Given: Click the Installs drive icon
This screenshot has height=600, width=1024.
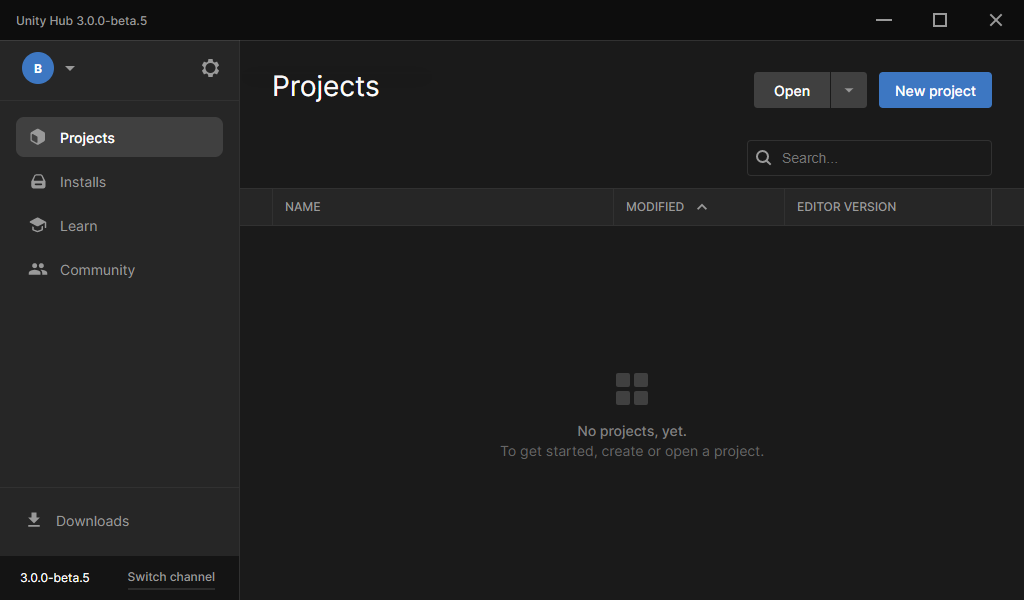Looking at the screenshot, I should [38, 182].
